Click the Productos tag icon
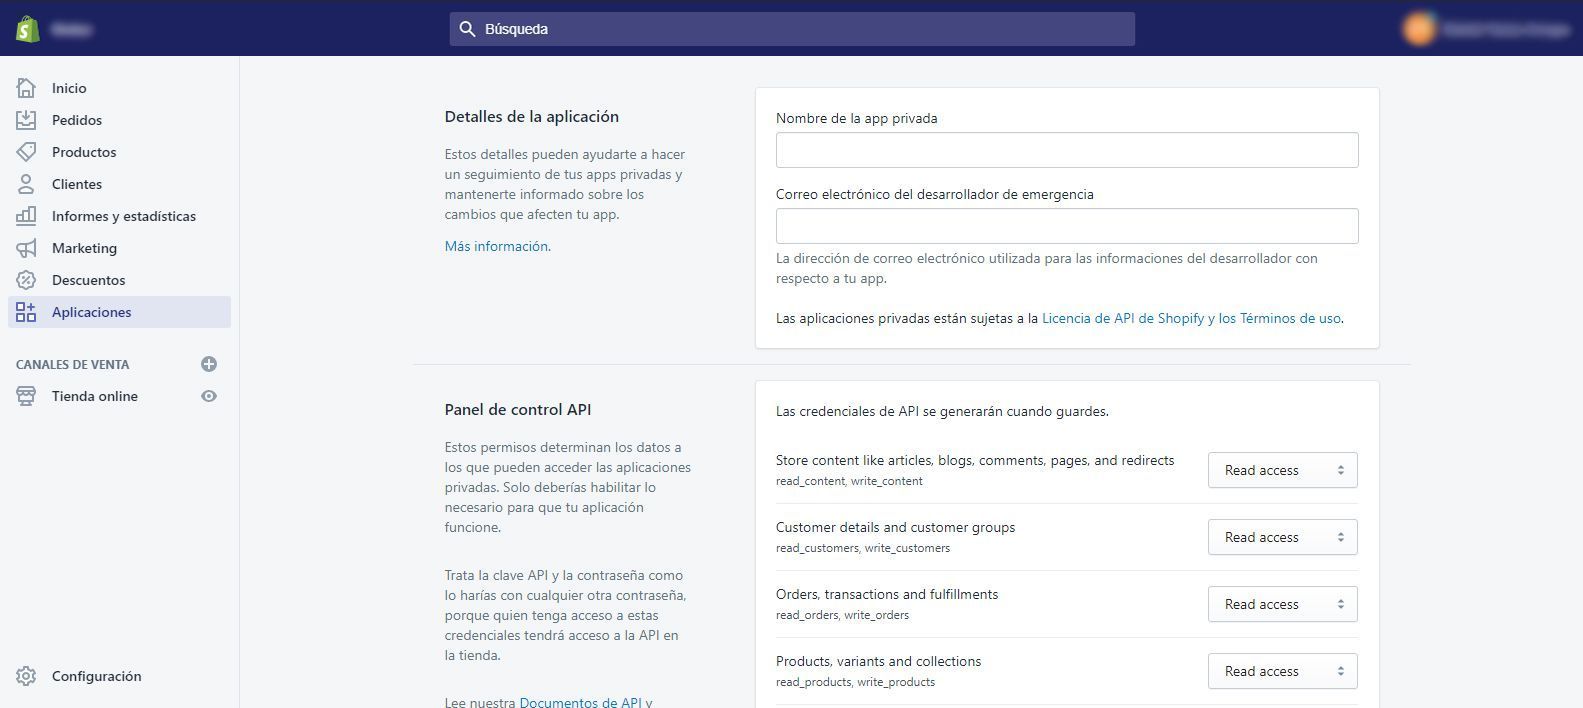This screenshot has width=1583, height=708. [26, 152]
